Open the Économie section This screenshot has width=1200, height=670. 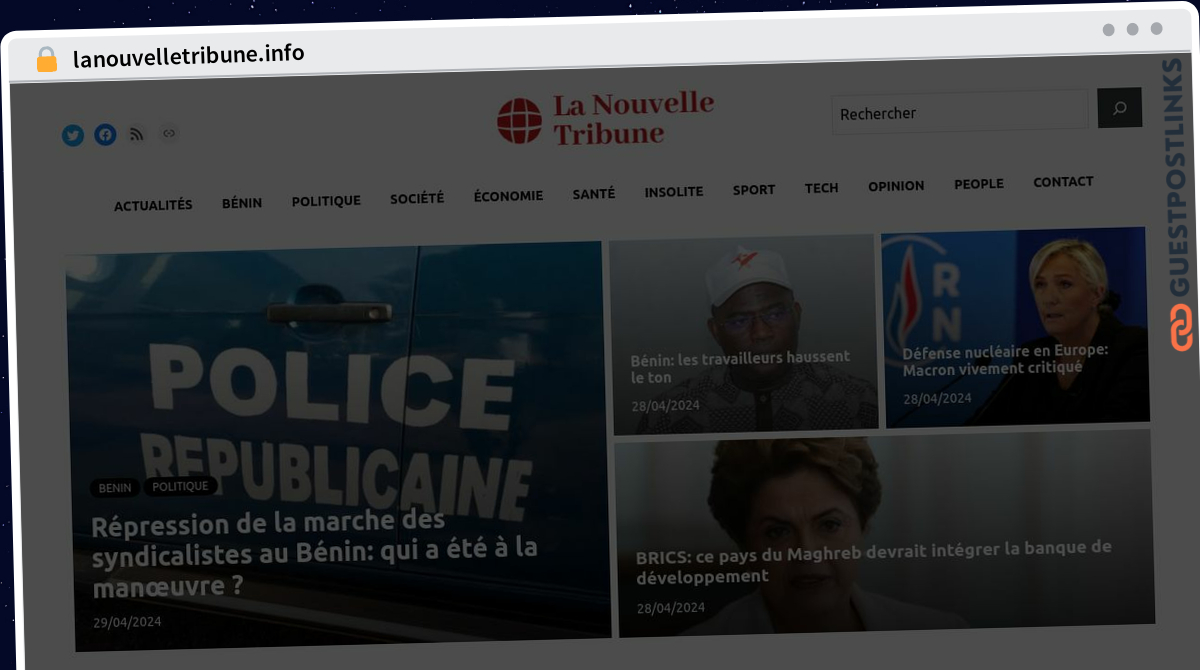pos(508,196)
